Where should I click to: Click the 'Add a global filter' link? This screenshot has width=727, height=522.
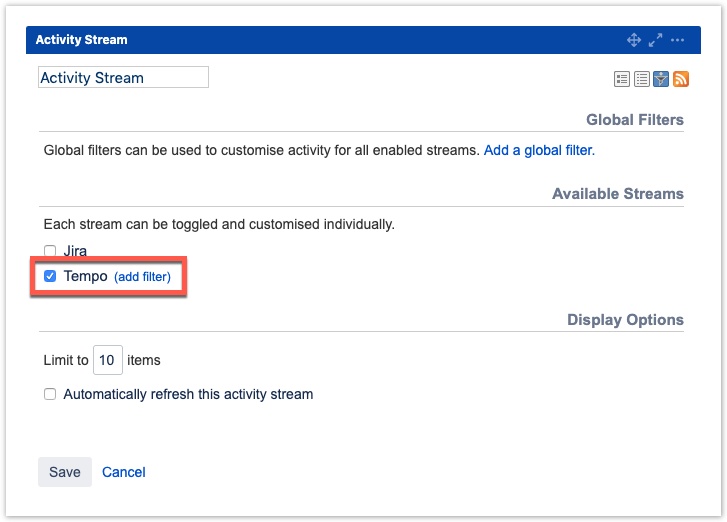pos(539,150)
